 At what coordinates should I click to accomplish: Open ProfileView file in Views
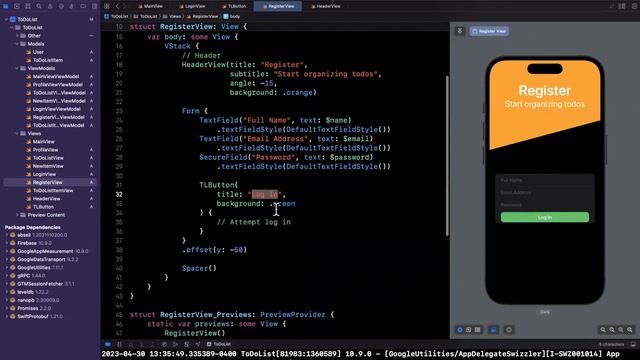[45, 150]
